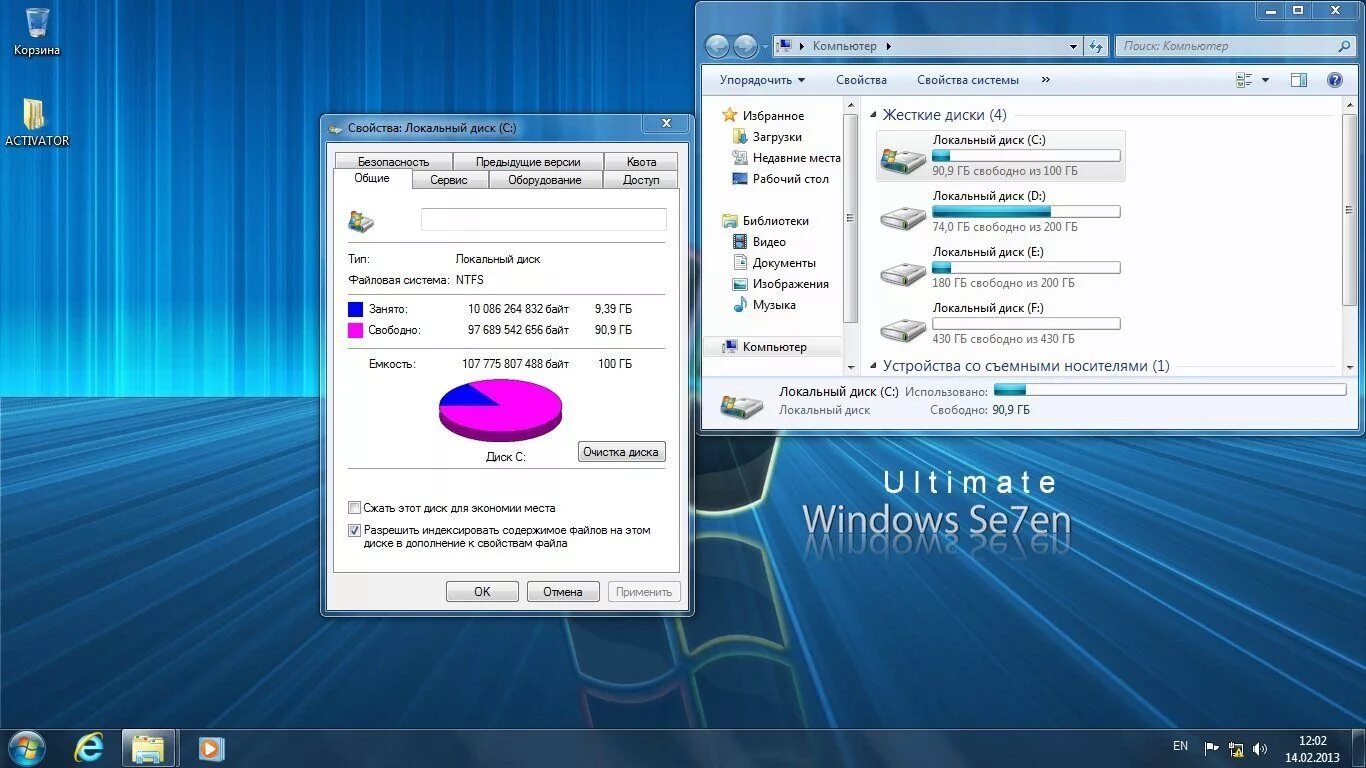Open the view options dropdown arrow
The image size is (1366, 768).
(1265, 80)
